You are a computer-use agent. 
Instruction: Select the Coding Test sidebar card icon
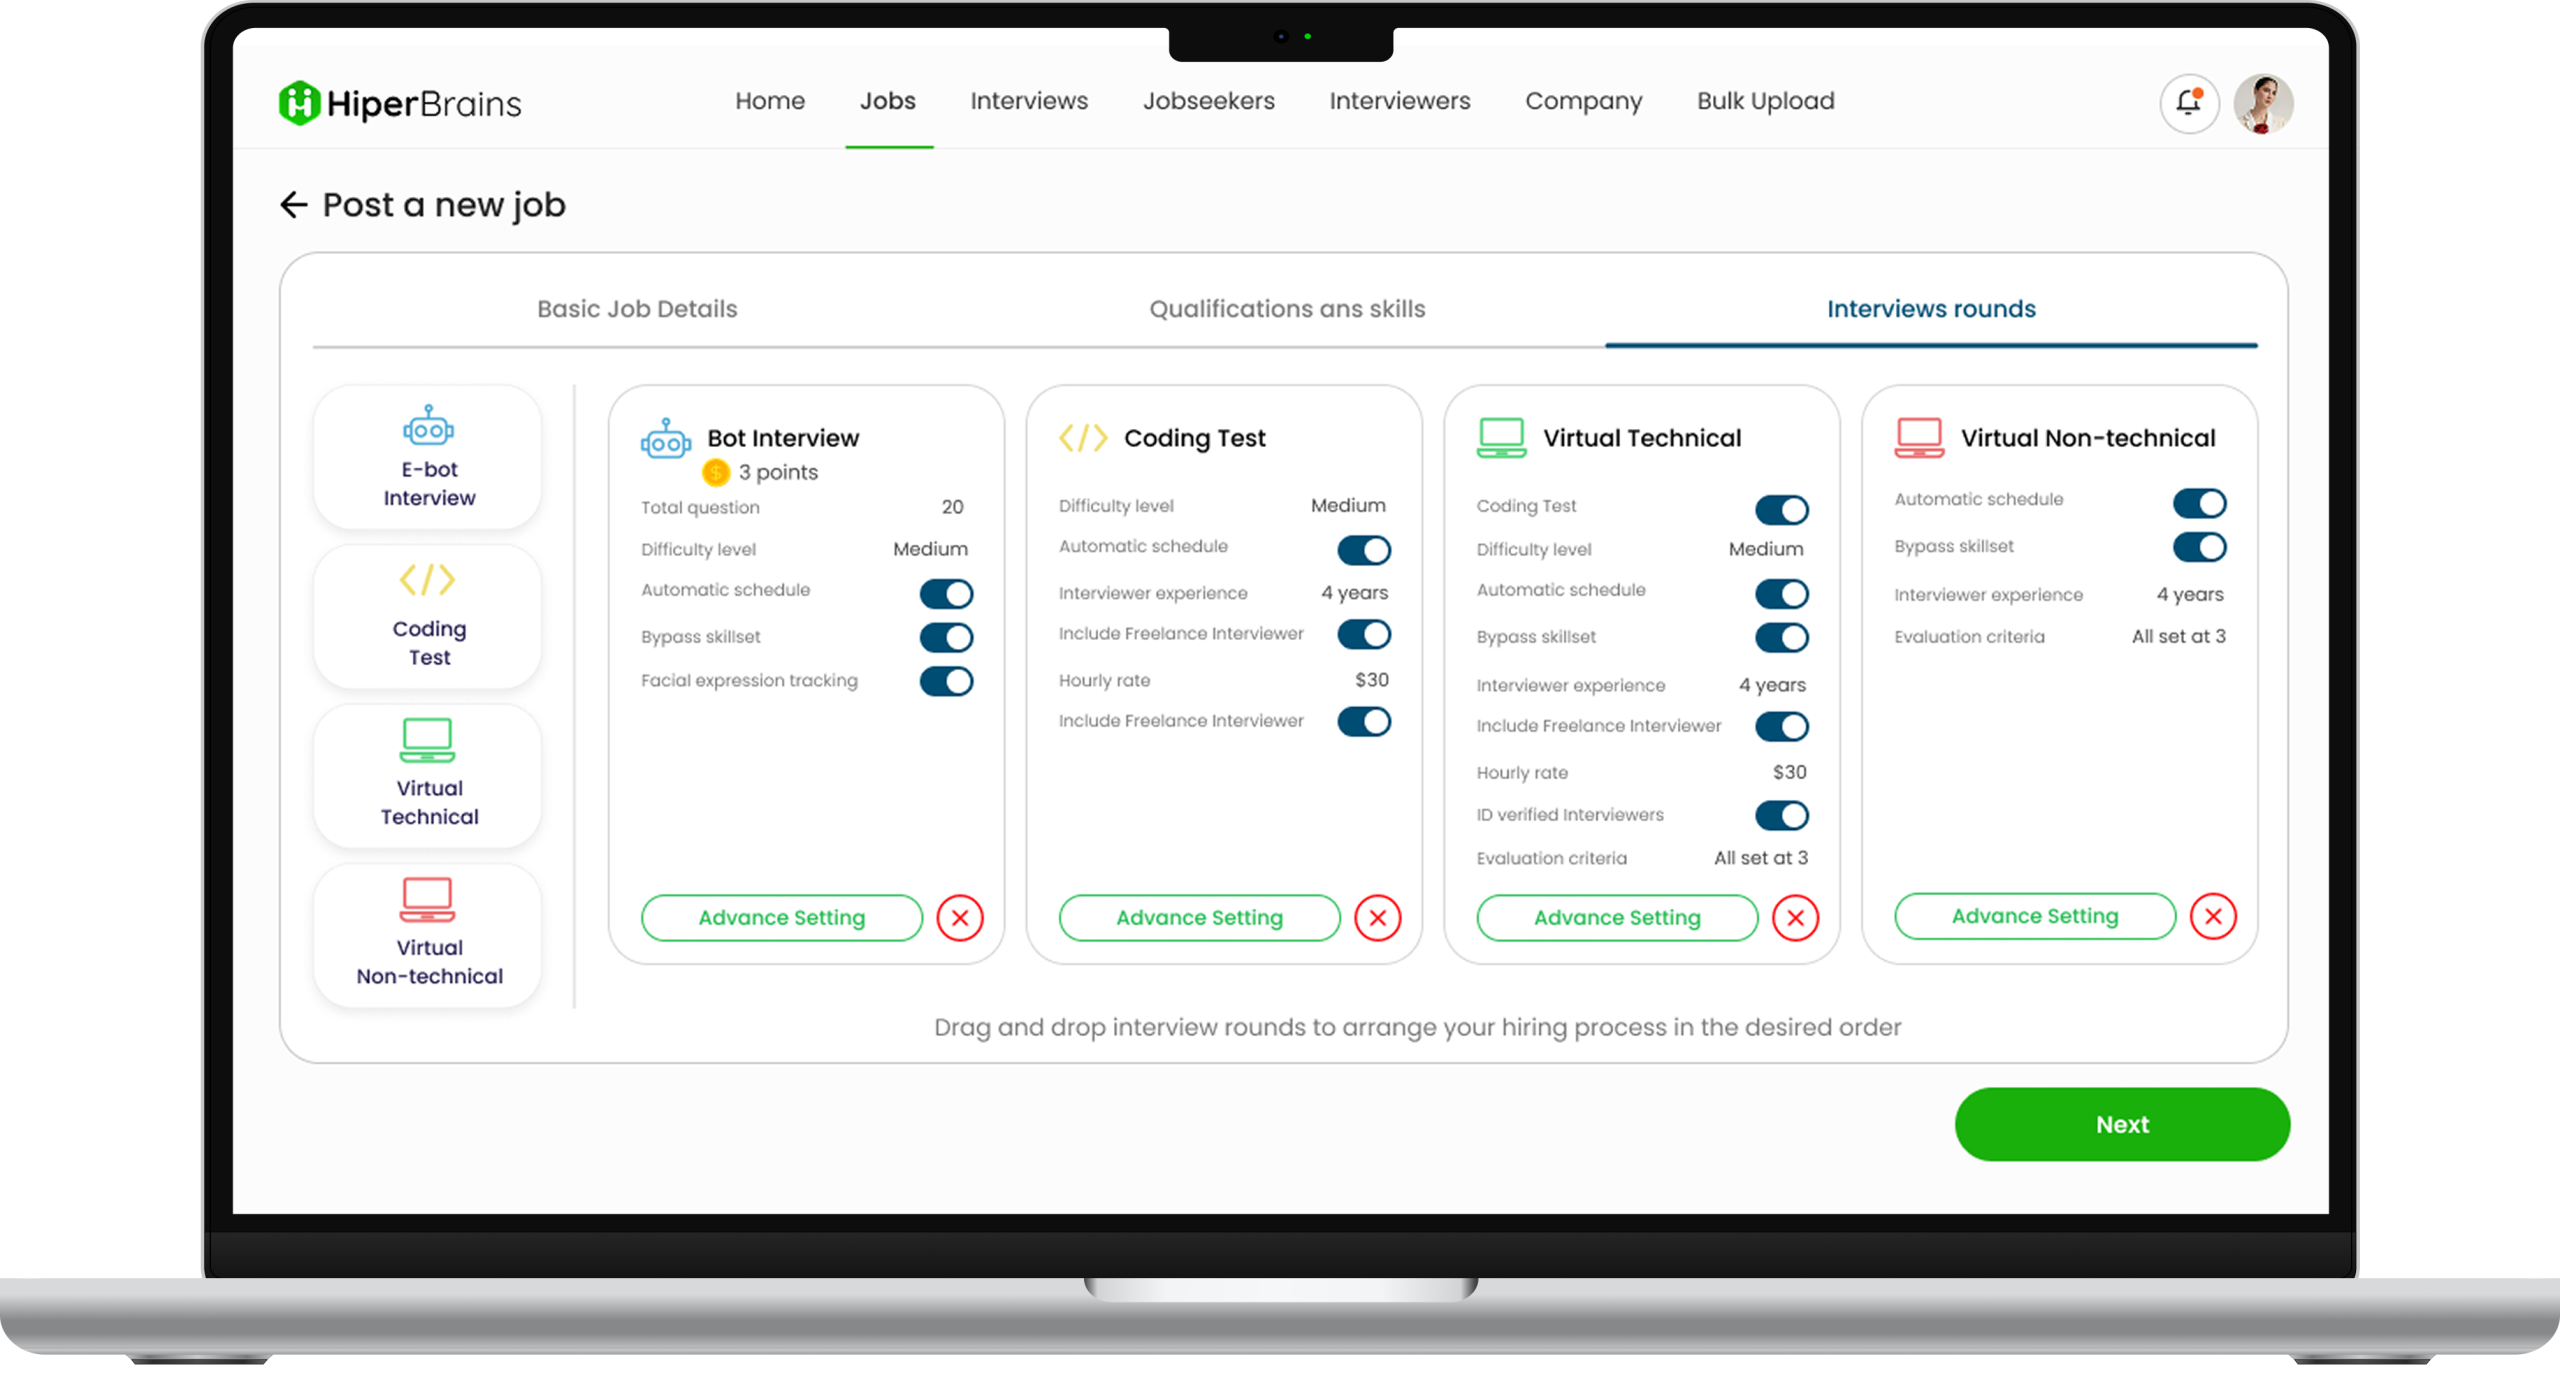click(428, 580)
